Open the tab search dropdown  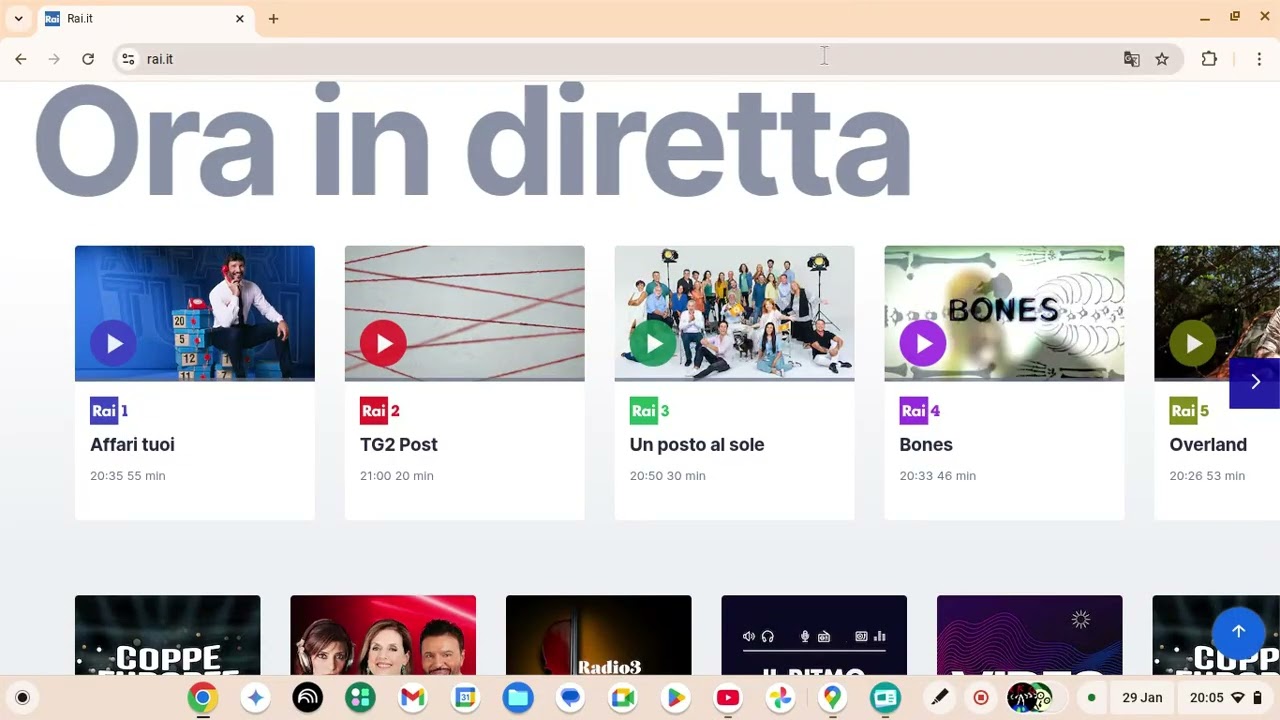click(18, 19)
